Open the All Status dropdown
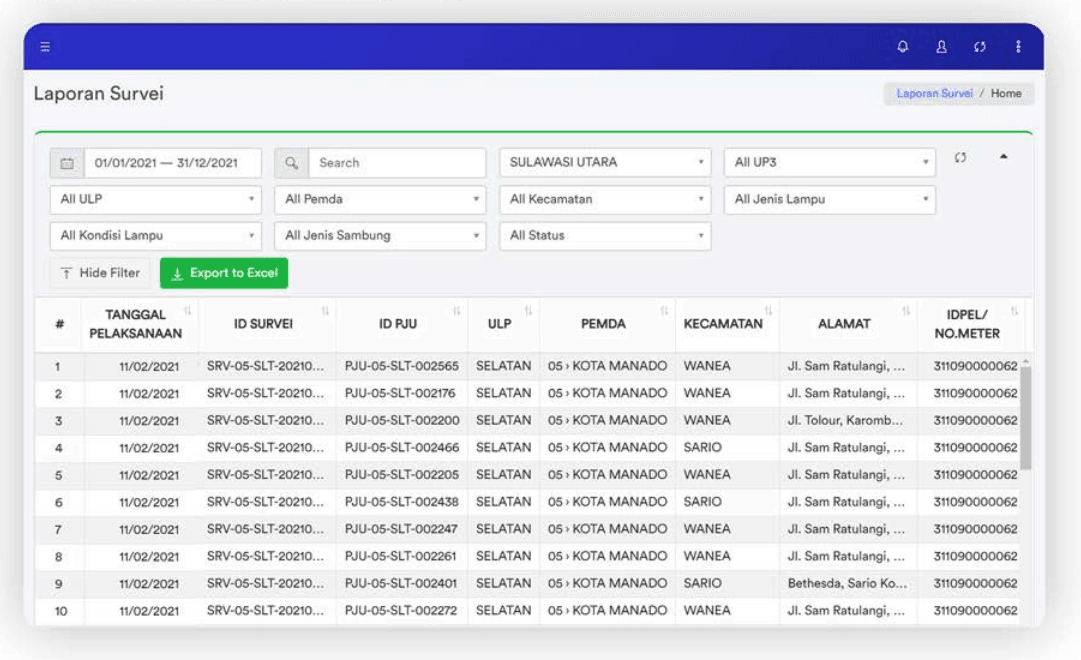The height and width of the screenshot is (660, 1081). [x=605, y=236]
